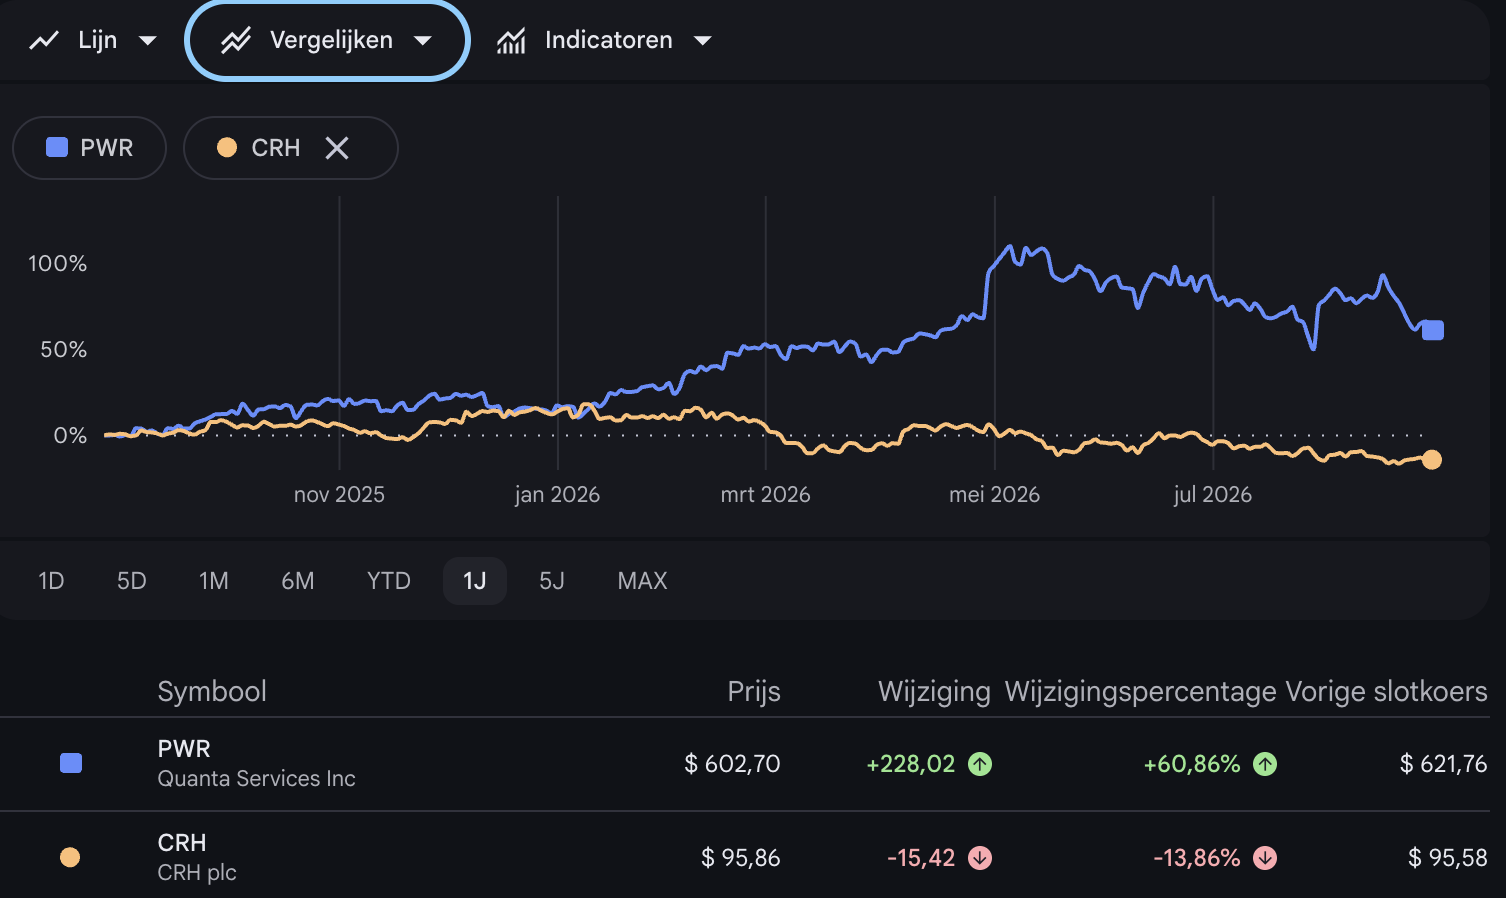Viewport: 1506px width, 898px height.
Task: Remove CRH from comparison with X
Action: pos(337,148)
